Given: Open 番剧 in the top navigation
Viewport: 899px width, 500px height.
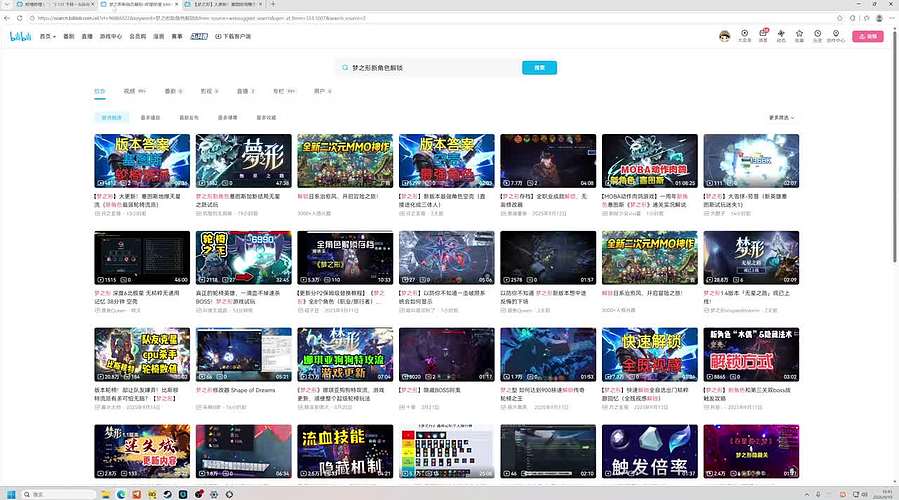Looking at the screenshot, I should coord(69,36).
